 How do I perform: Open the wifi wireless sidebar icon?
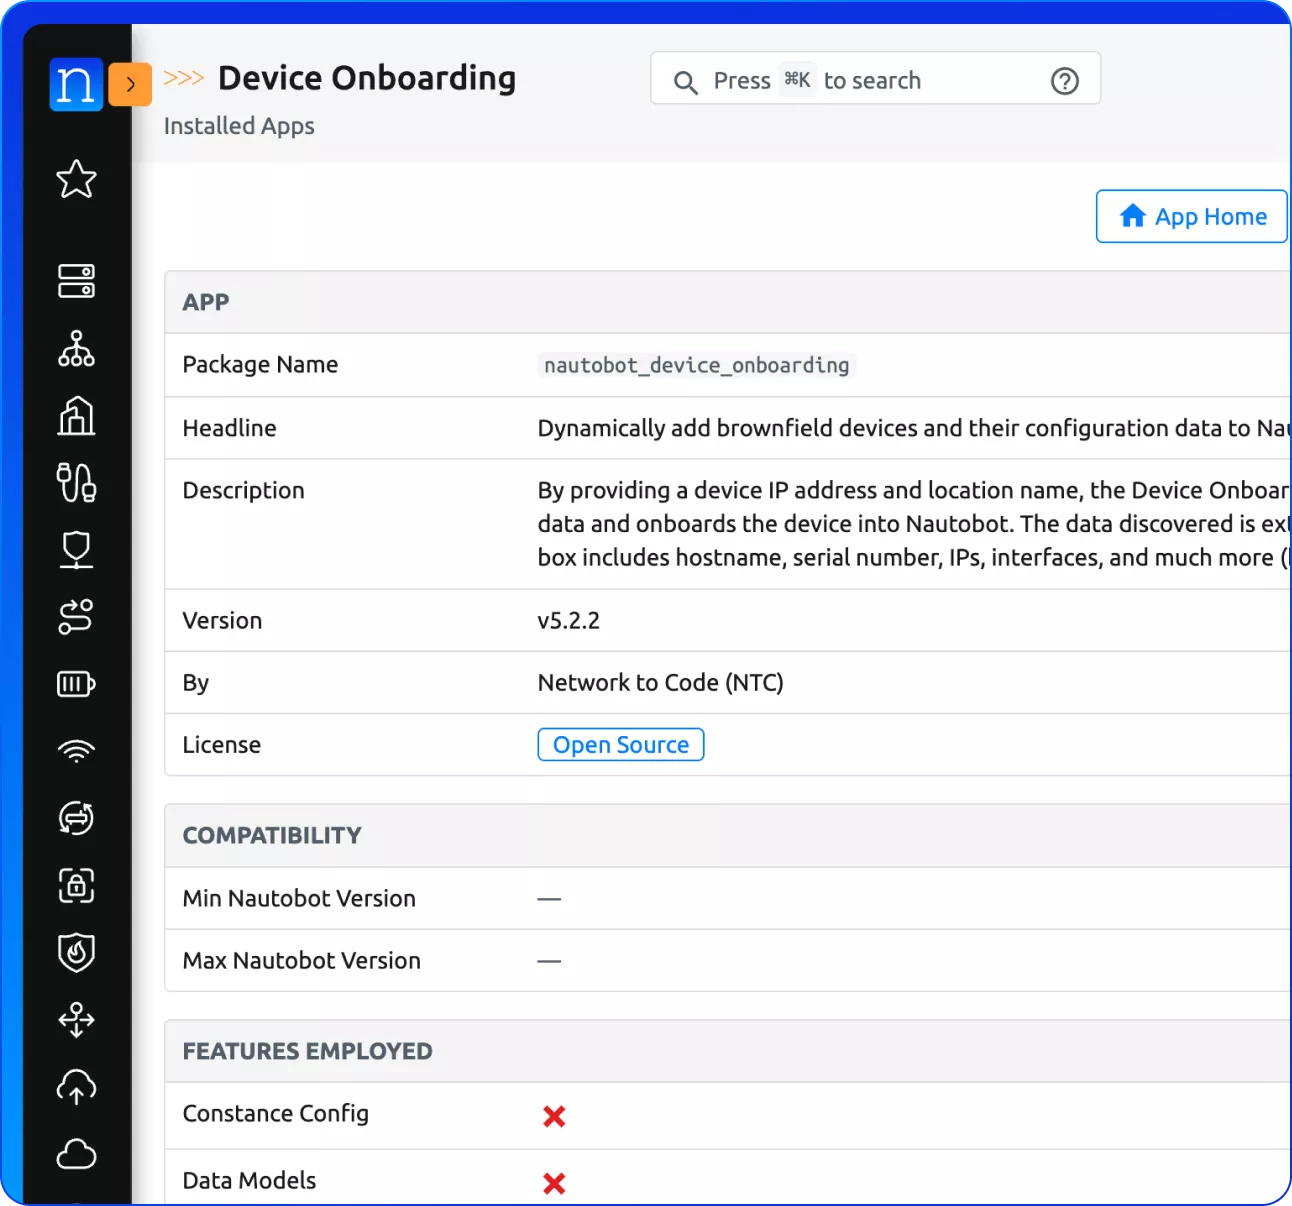coord(76,751)
